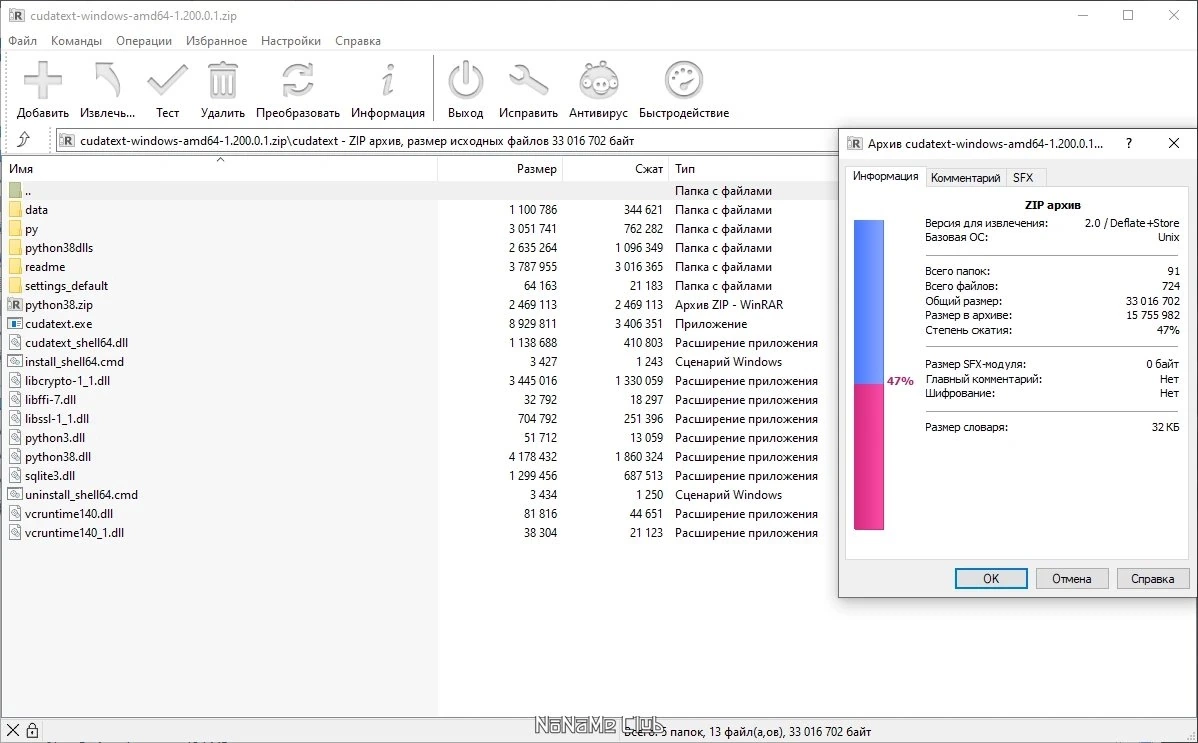Open the Команды menu

[76, 41]
